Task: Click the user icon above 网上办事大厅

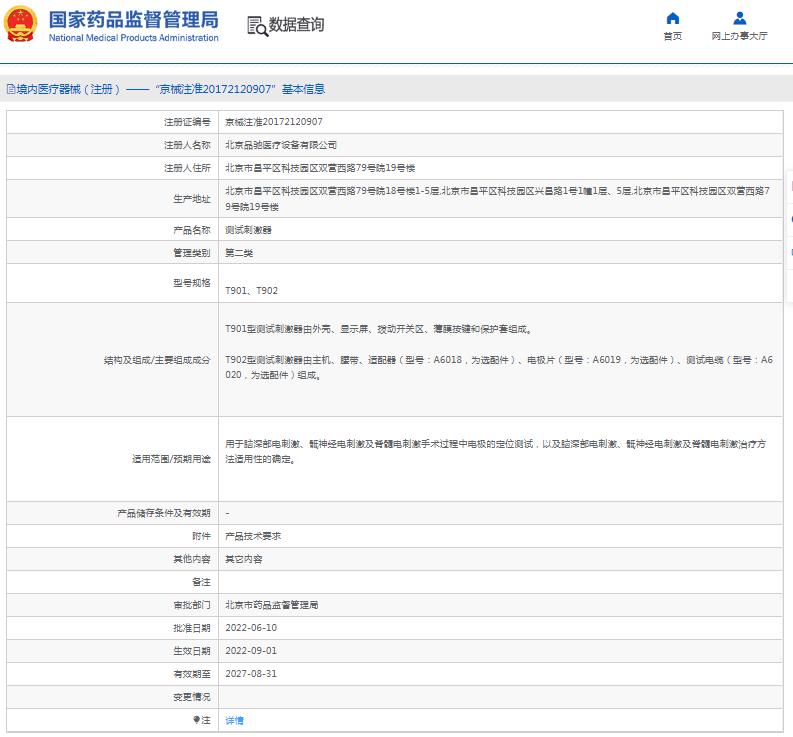Action: (x=739, y=18)
